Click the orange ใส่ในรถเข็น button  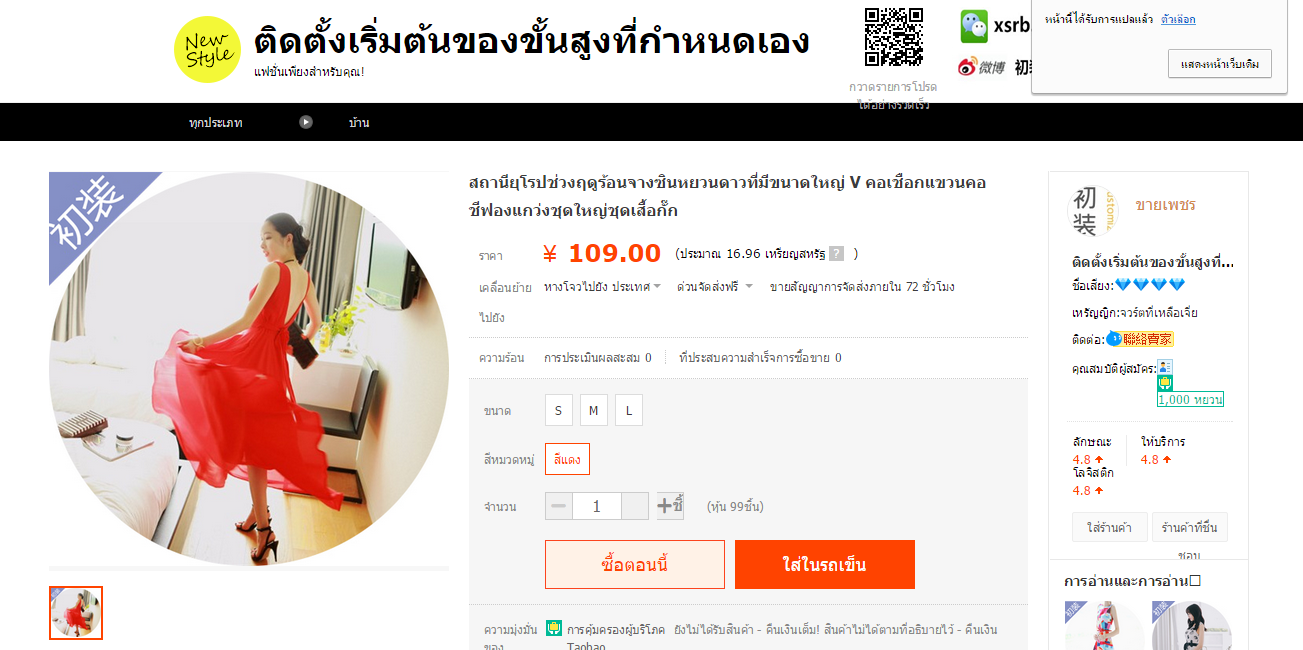(825, 565)
